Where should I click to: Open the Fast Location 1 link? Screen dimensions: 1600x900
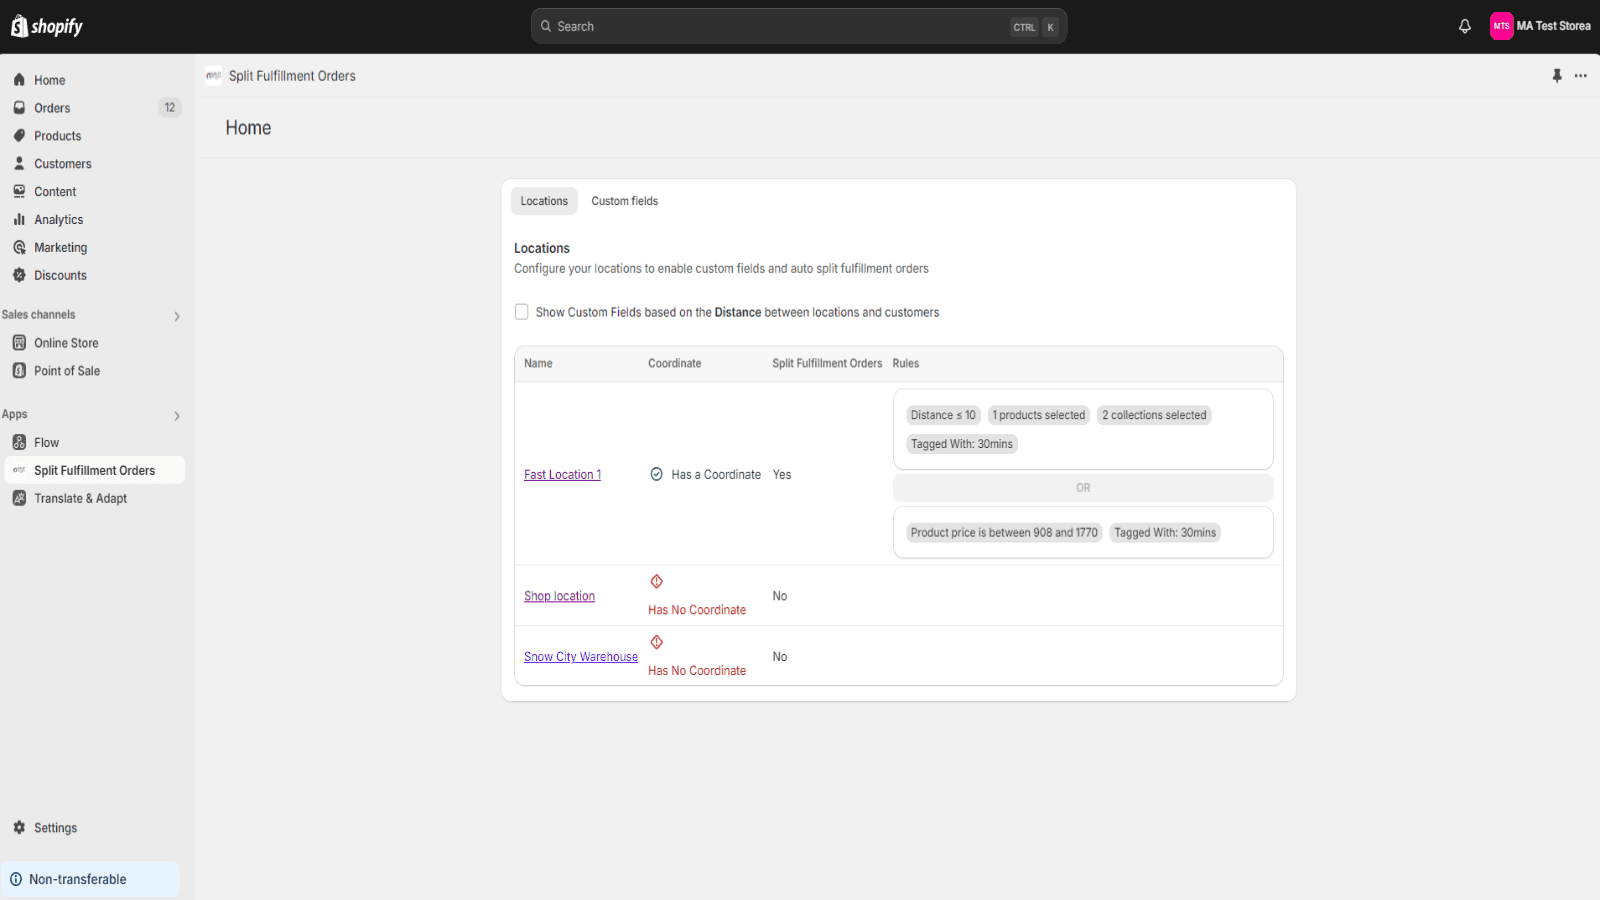(x=562, y=475)
